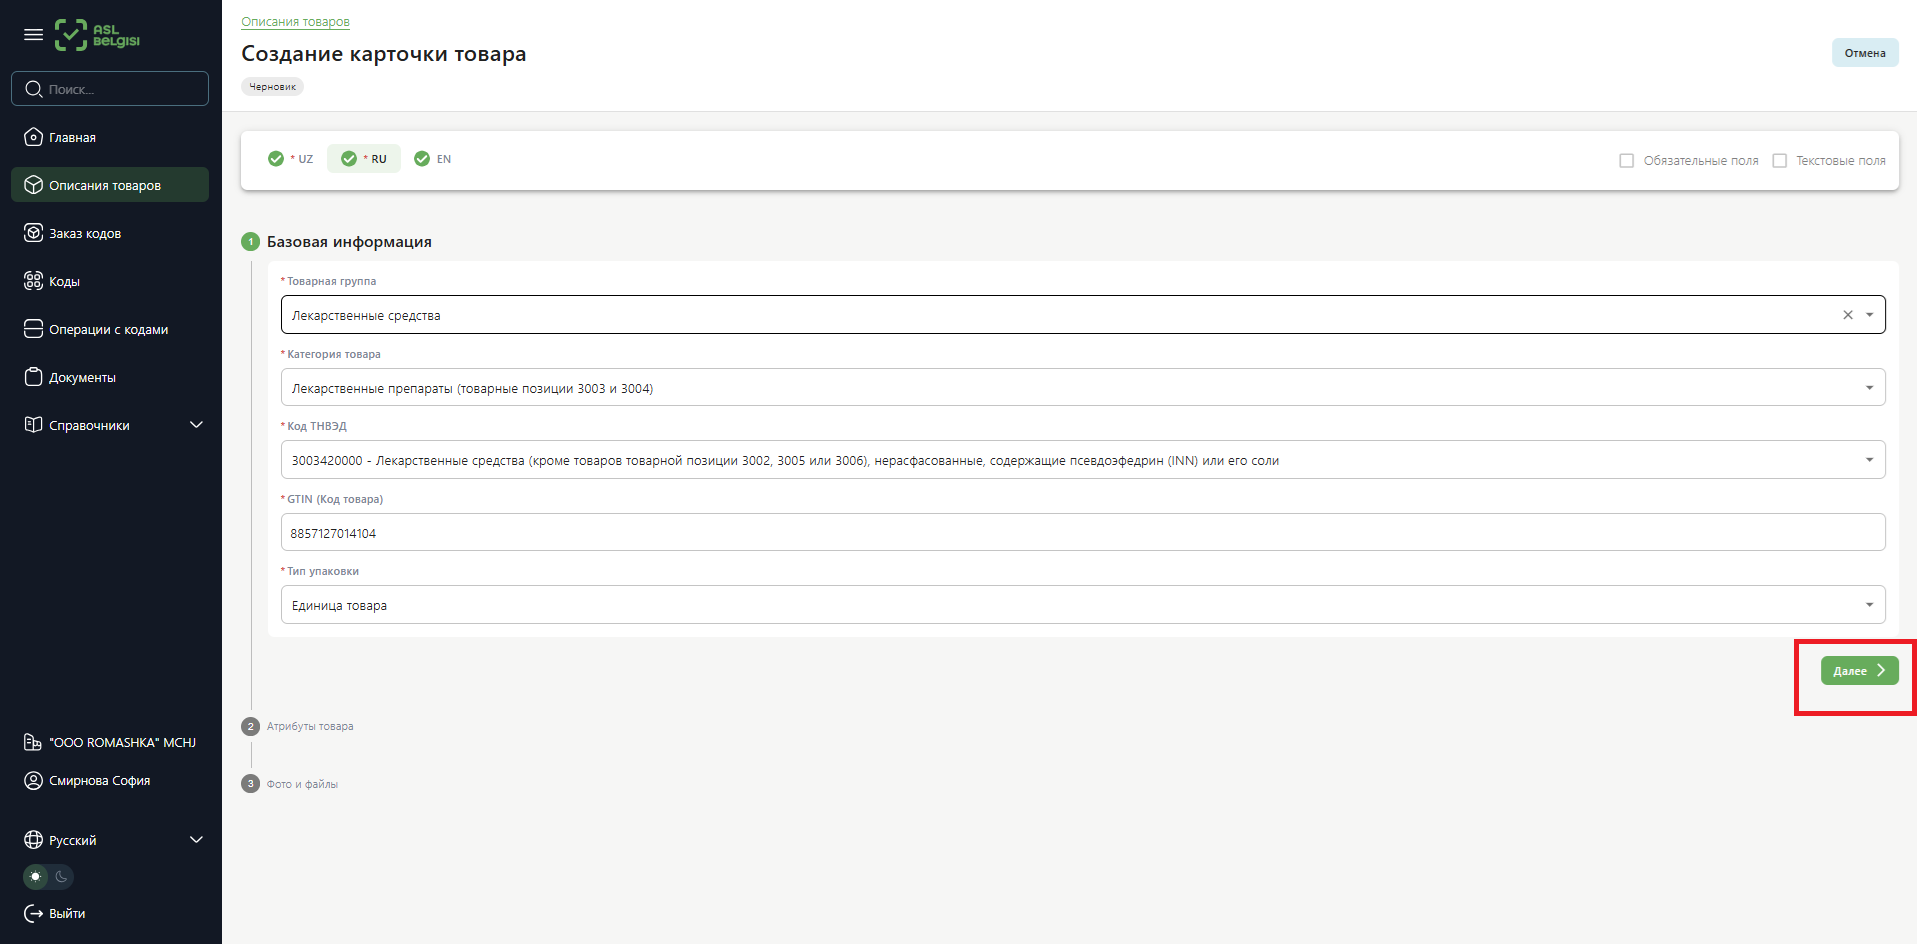Clear the Товарная группа selection
Viewport: 1917px width, 944px height.
coord(1848,315)
